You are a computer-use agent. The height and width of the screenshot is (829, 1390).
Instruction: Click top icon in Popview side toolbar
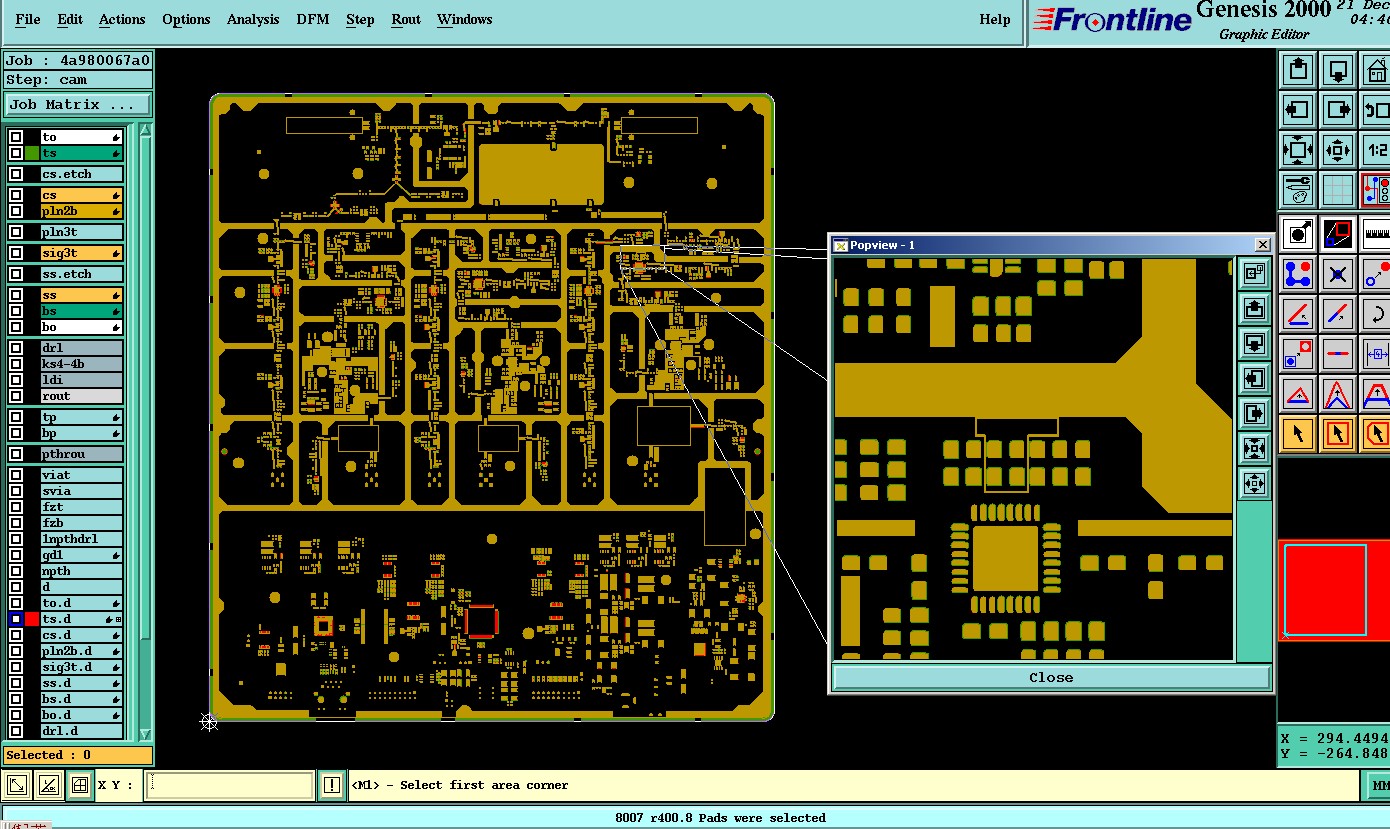pyautogui.click(x=1254, y=274)
